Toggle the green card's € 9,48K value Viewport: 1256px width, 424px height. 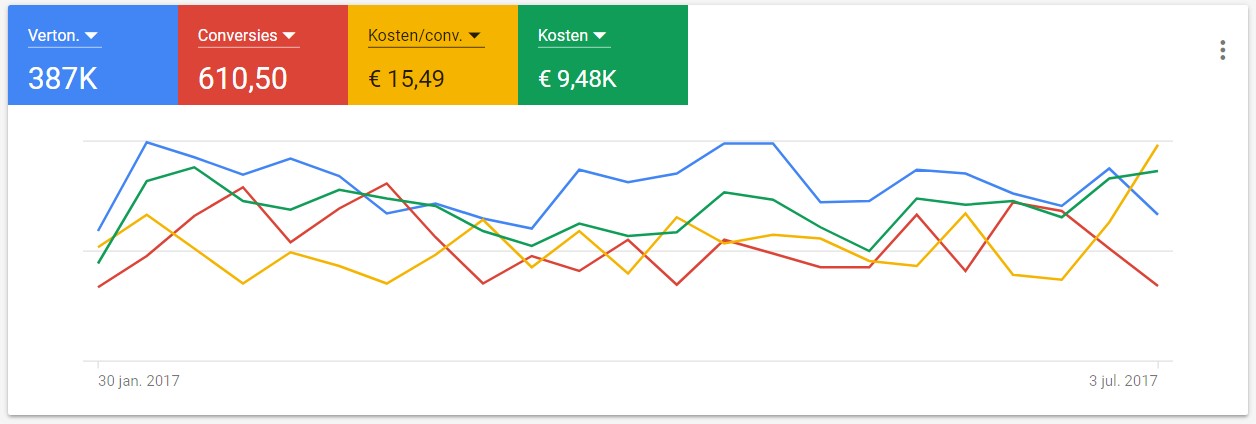(577, 78)
